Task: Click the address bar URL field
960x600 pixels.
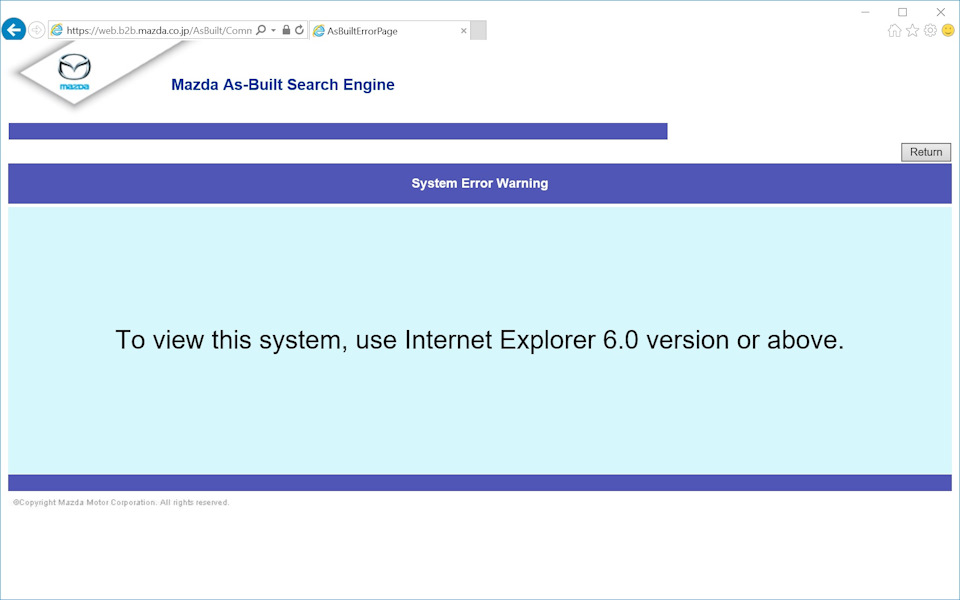Action: pos(159,31)
